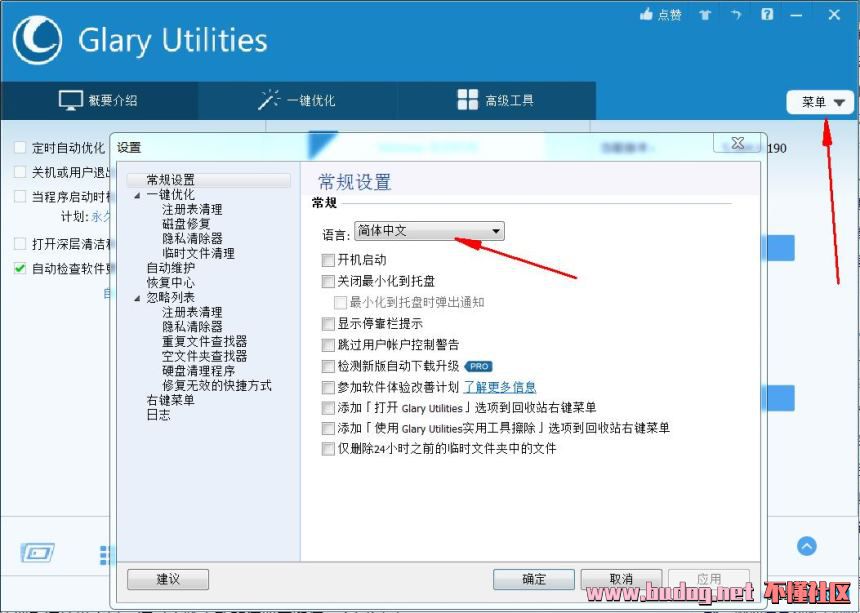Viewport: 860px width, 613px height.
Task: Select 修复无效的快捷方式 in the tree
Action: point(217,385)
